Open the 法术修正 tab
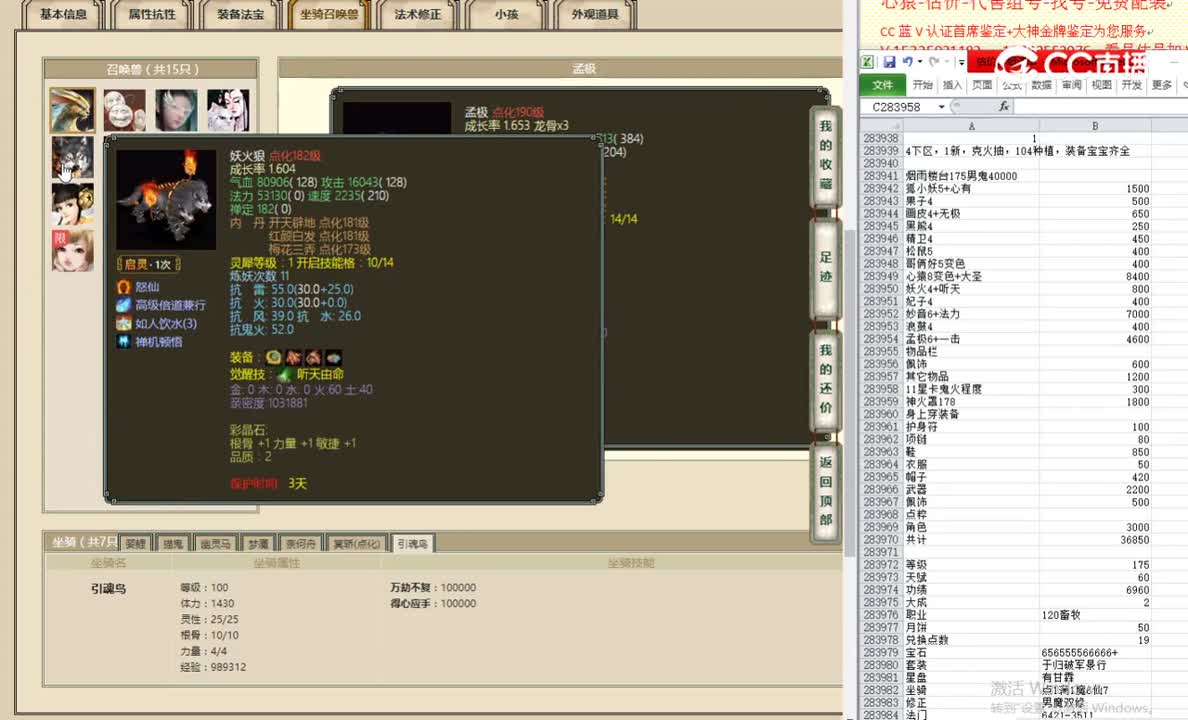Image resolution: width=1188 pixels, height=720 pixels. pyautogui.click(x=418, y=14)
